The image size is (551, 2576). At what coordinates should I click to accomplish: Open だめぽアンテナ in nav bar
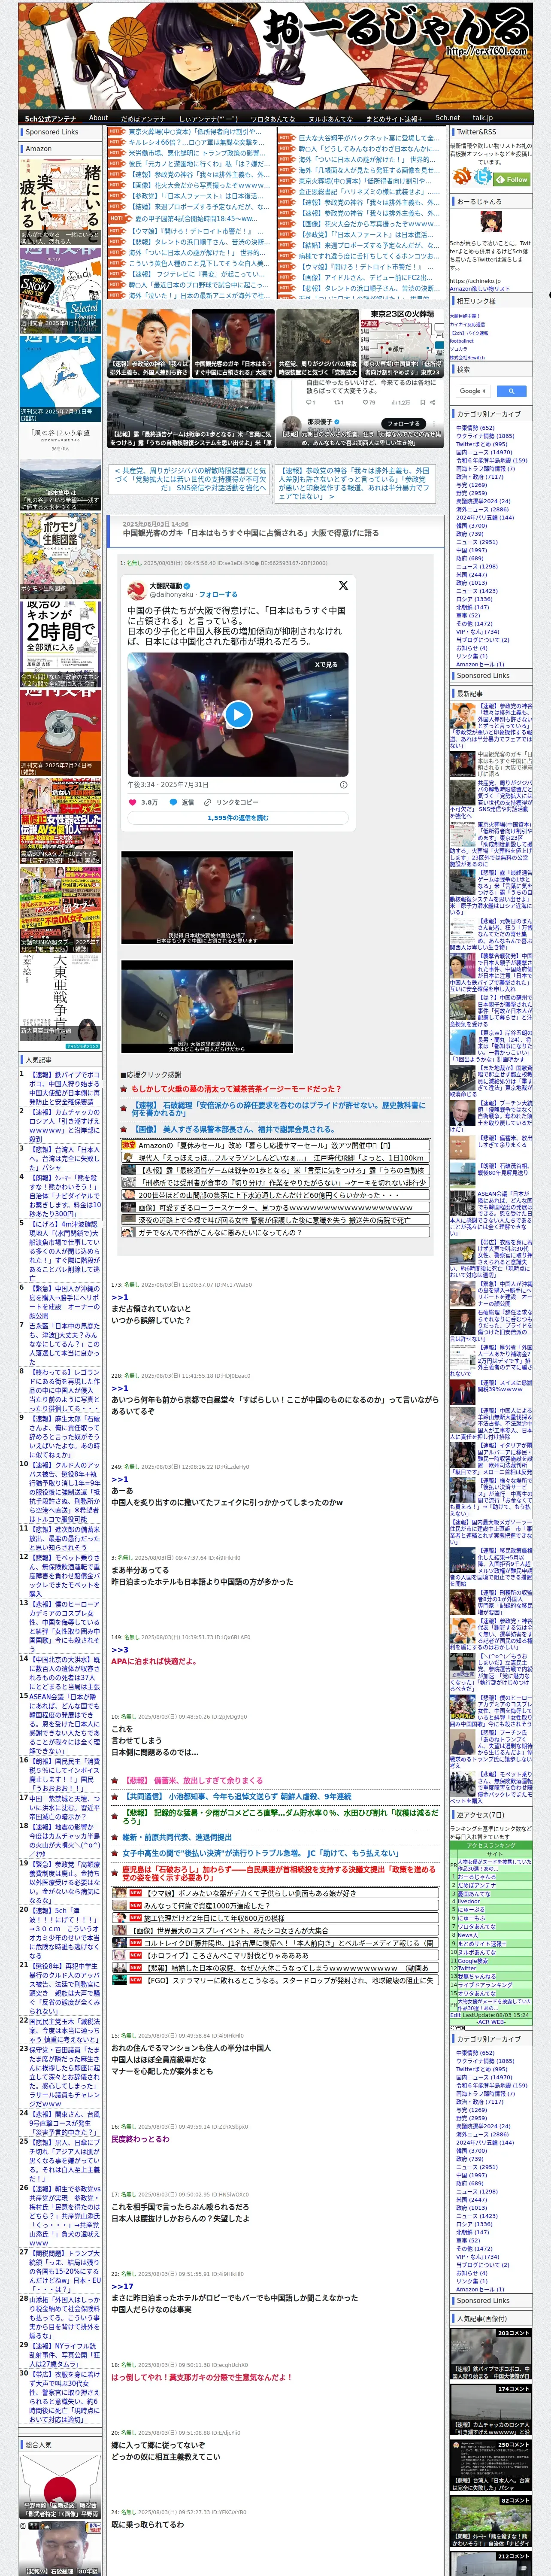[x=143, y=118]
